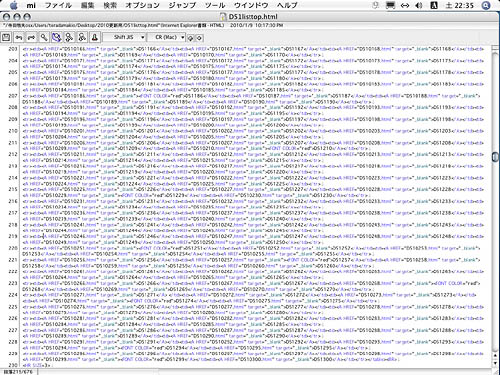Image resolution: width=500 pixels, height=375 pixels.
Task: Click the seventh toolbar icon before the stamp
Action: click(x=82, y=37)
